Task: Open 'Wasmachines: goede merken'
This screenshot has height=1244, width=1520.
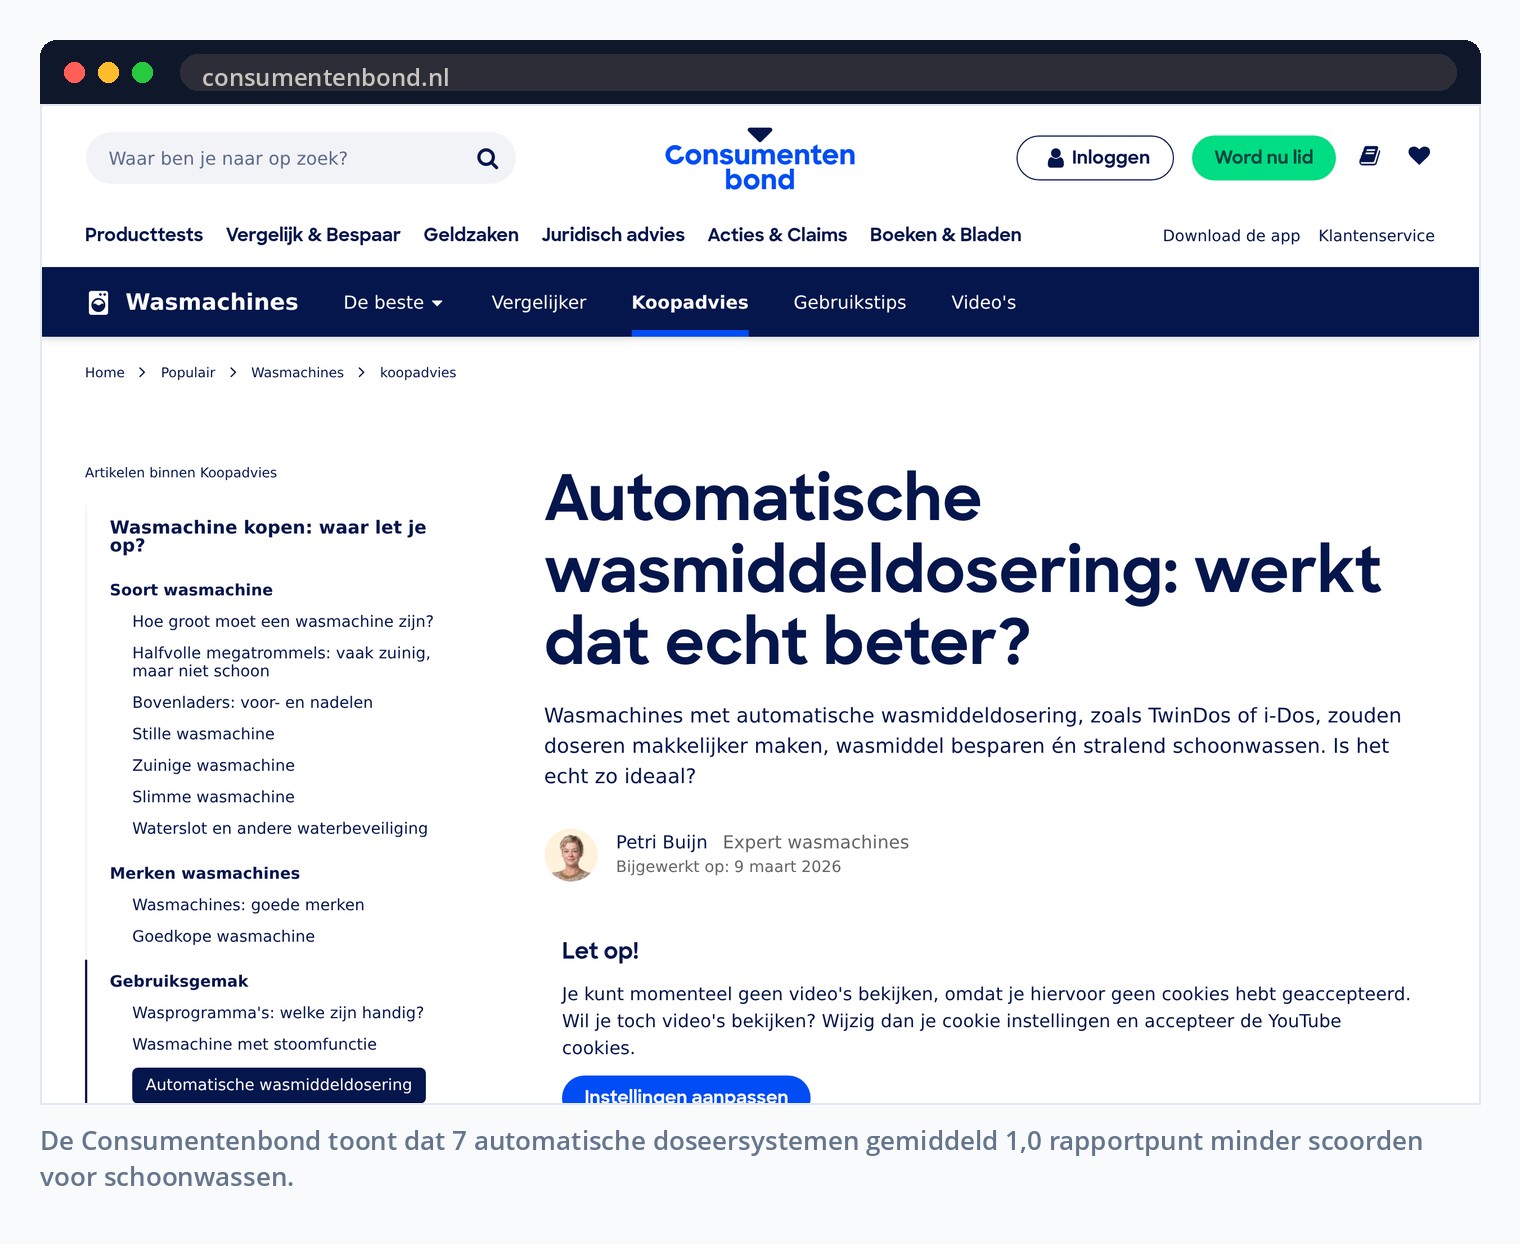Action: [x=248, y=905]
